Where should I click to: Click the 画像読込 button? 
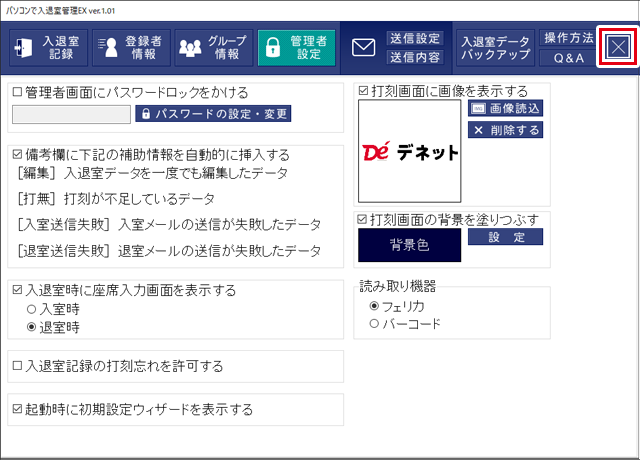pyautogui.click(x=505, y=108)
